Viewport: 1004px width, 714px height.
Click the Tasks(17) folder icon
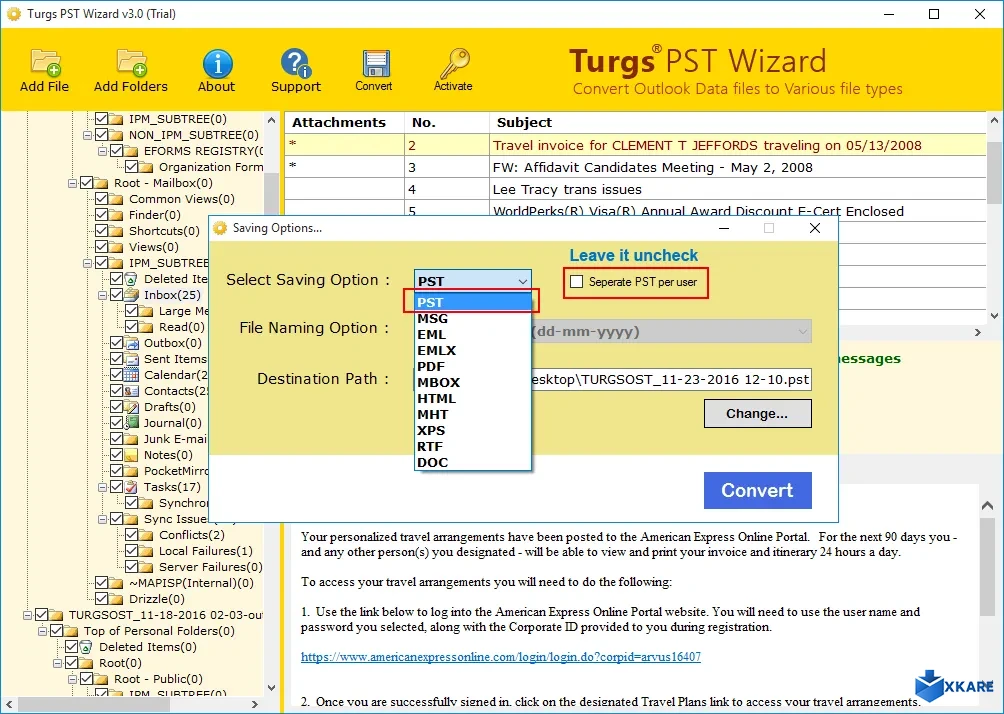tap(131, 487)
